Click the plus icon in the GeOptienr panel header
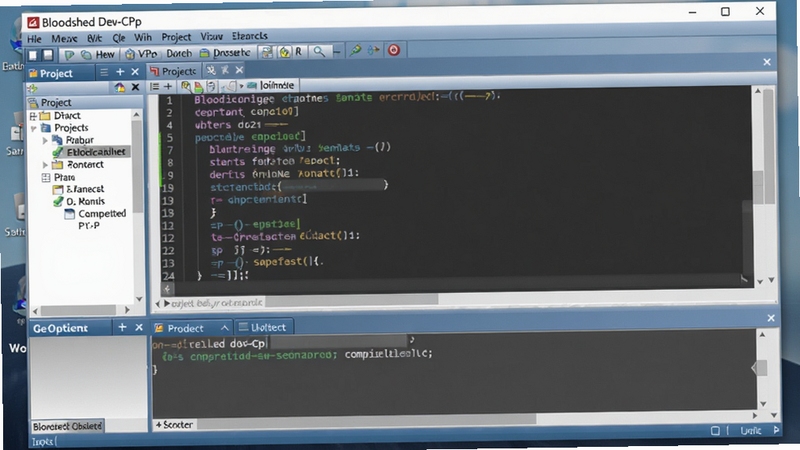 [122, 328]
